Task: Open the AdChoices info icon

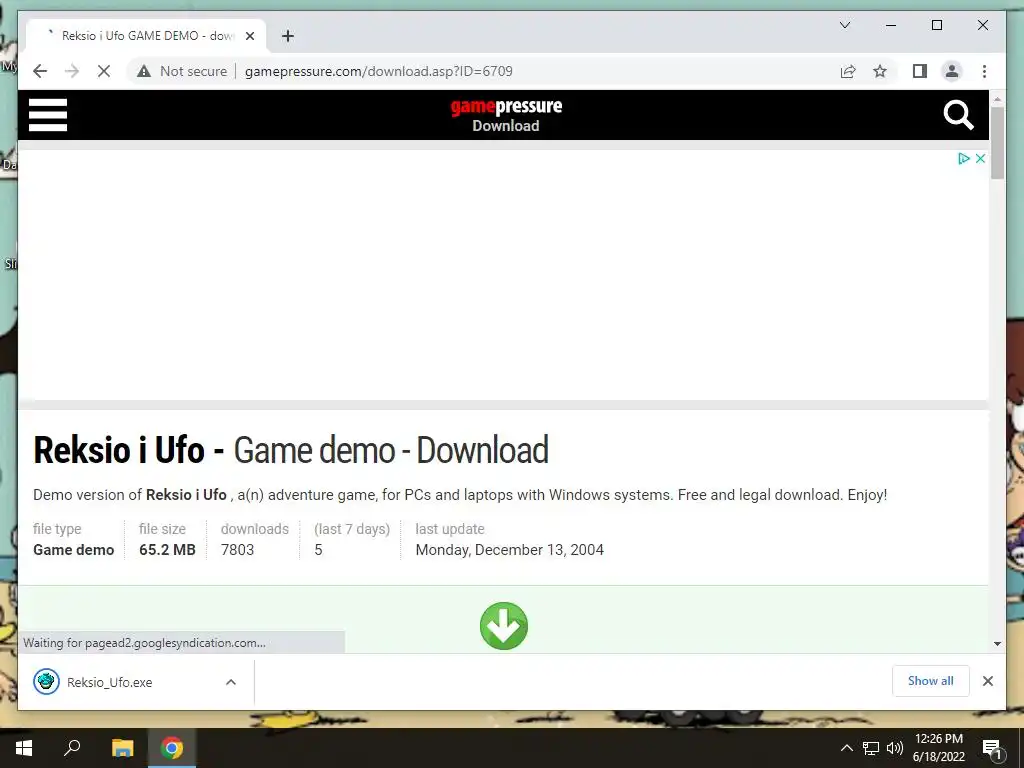Action: tap(963, 158)
